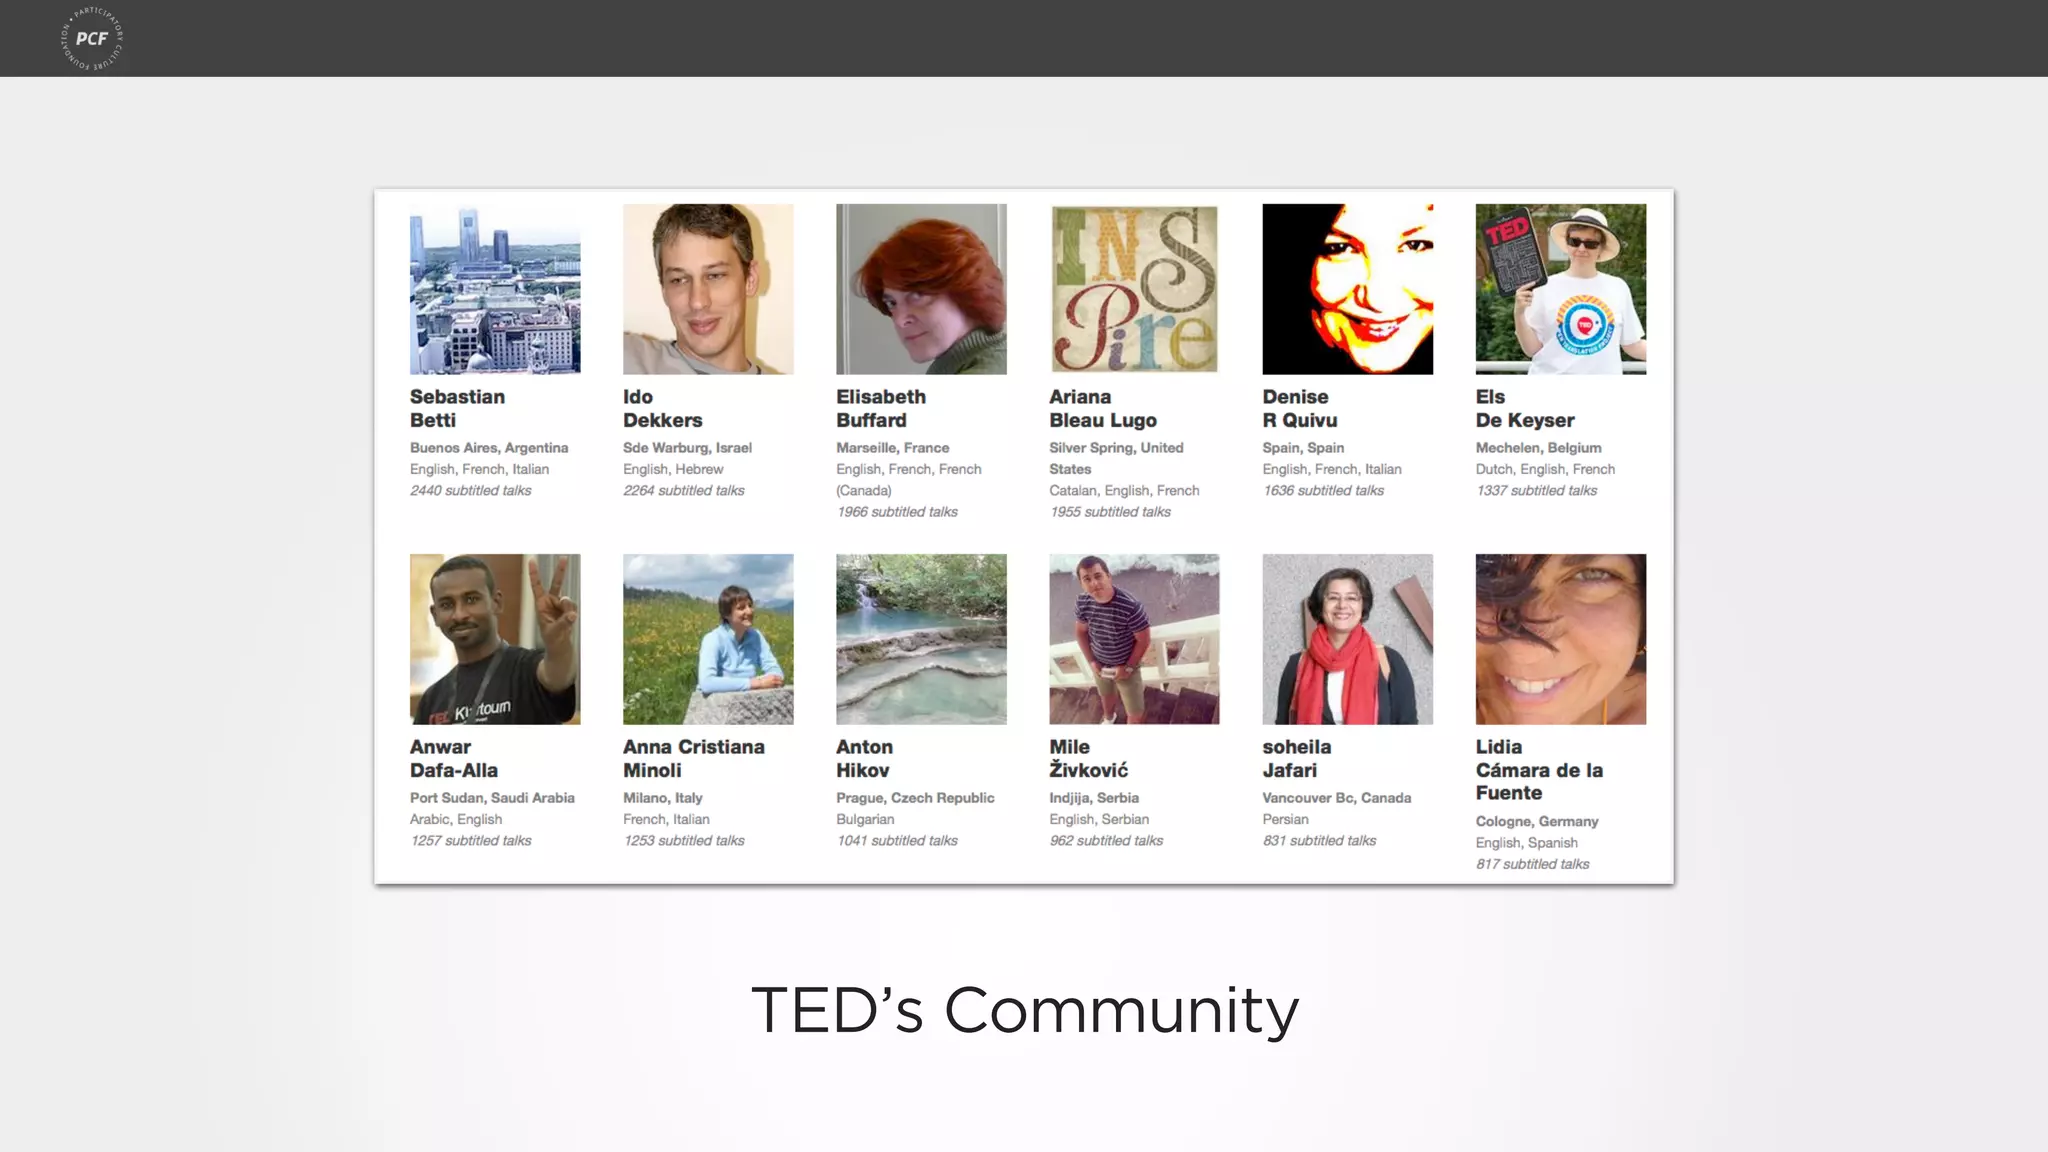Click the name Mile Živković
Screen dimensions: 2048x1152
tap(1088, 758)
